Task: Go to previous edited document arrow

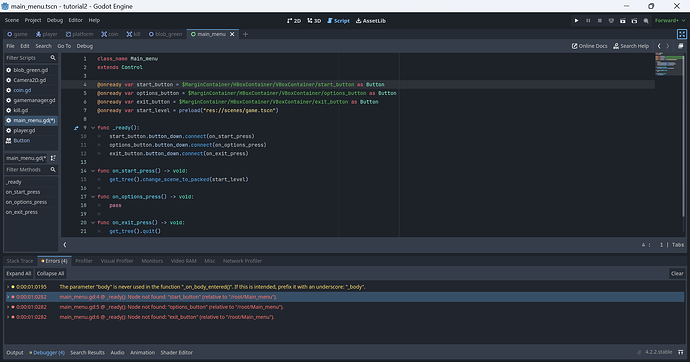Action: 659,46
